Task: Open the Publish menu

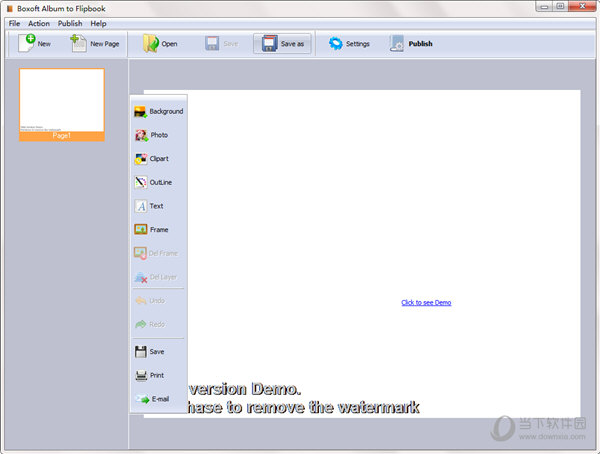Action: tap(70, 23)
